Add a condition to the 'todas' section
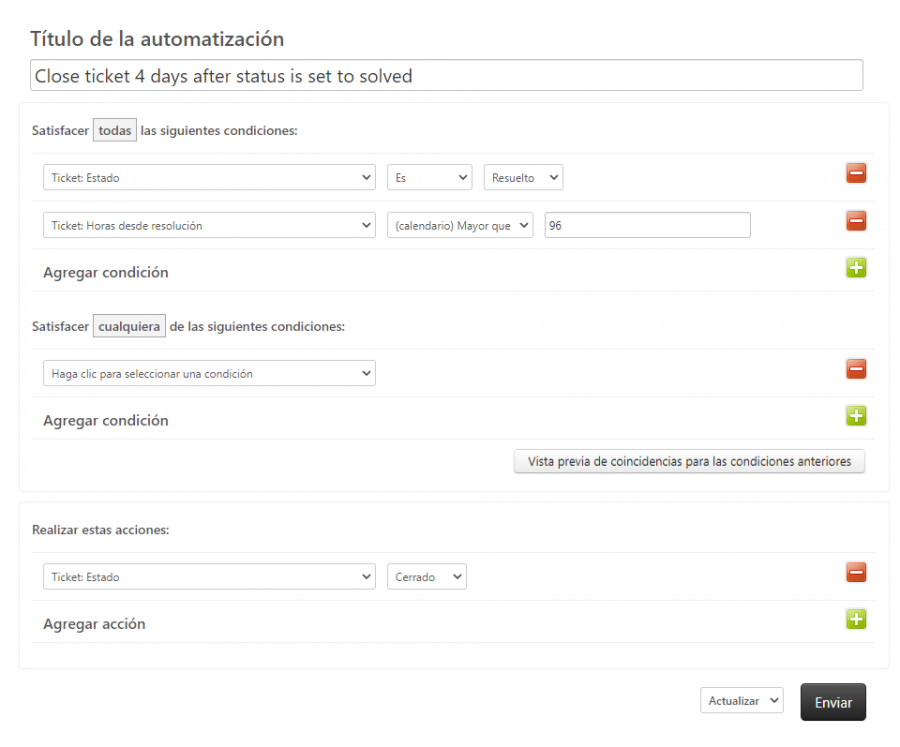 856,268
